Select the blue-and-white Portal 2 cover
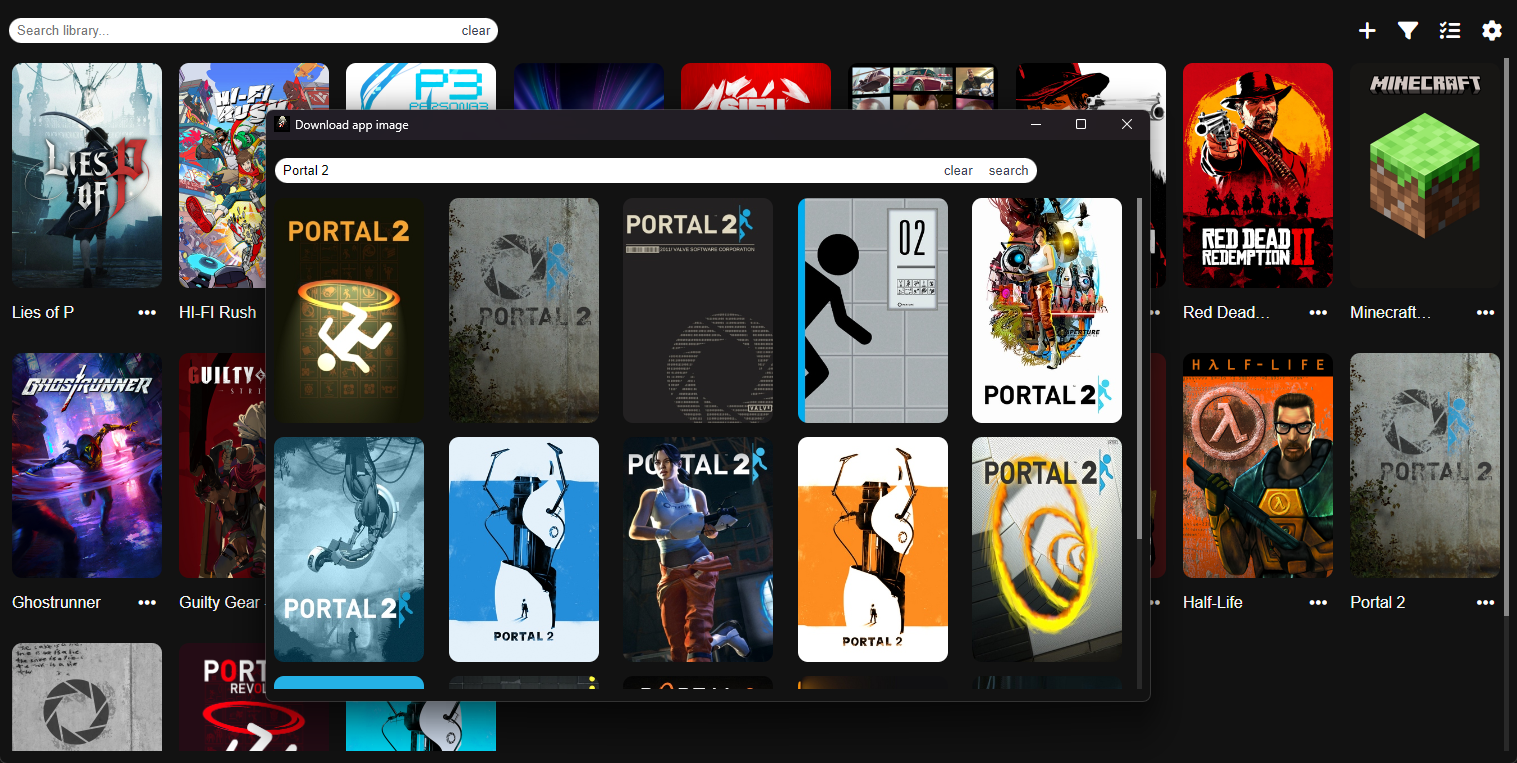Screen dimensions: 1517x763 coord(524,549)
